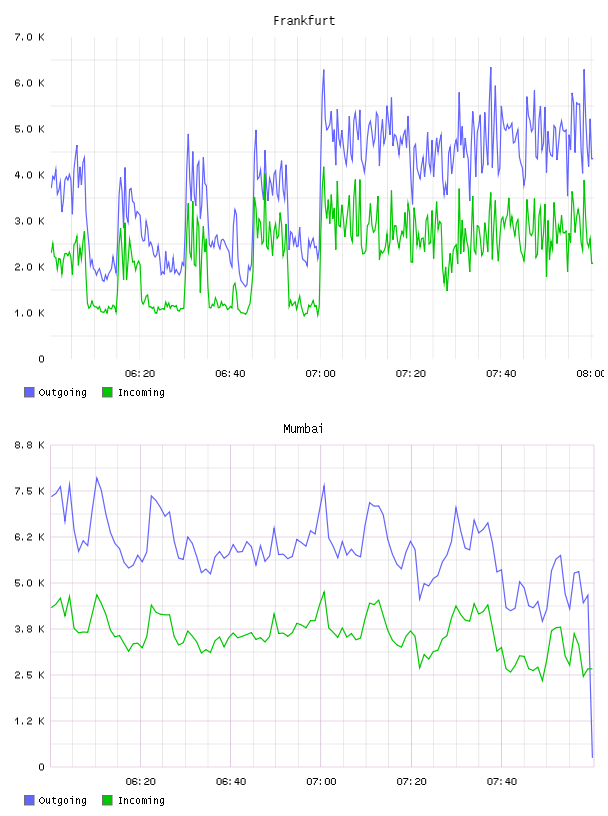
Task: Click the Mumbai chart title
Action: coord(303,429)
